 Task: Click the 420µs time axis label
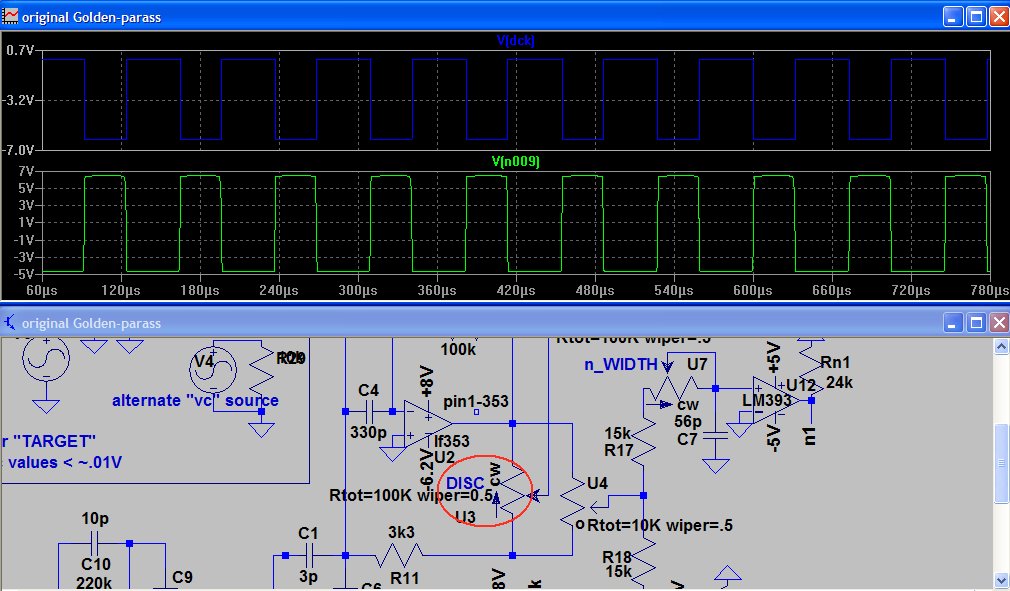(516, 290)
